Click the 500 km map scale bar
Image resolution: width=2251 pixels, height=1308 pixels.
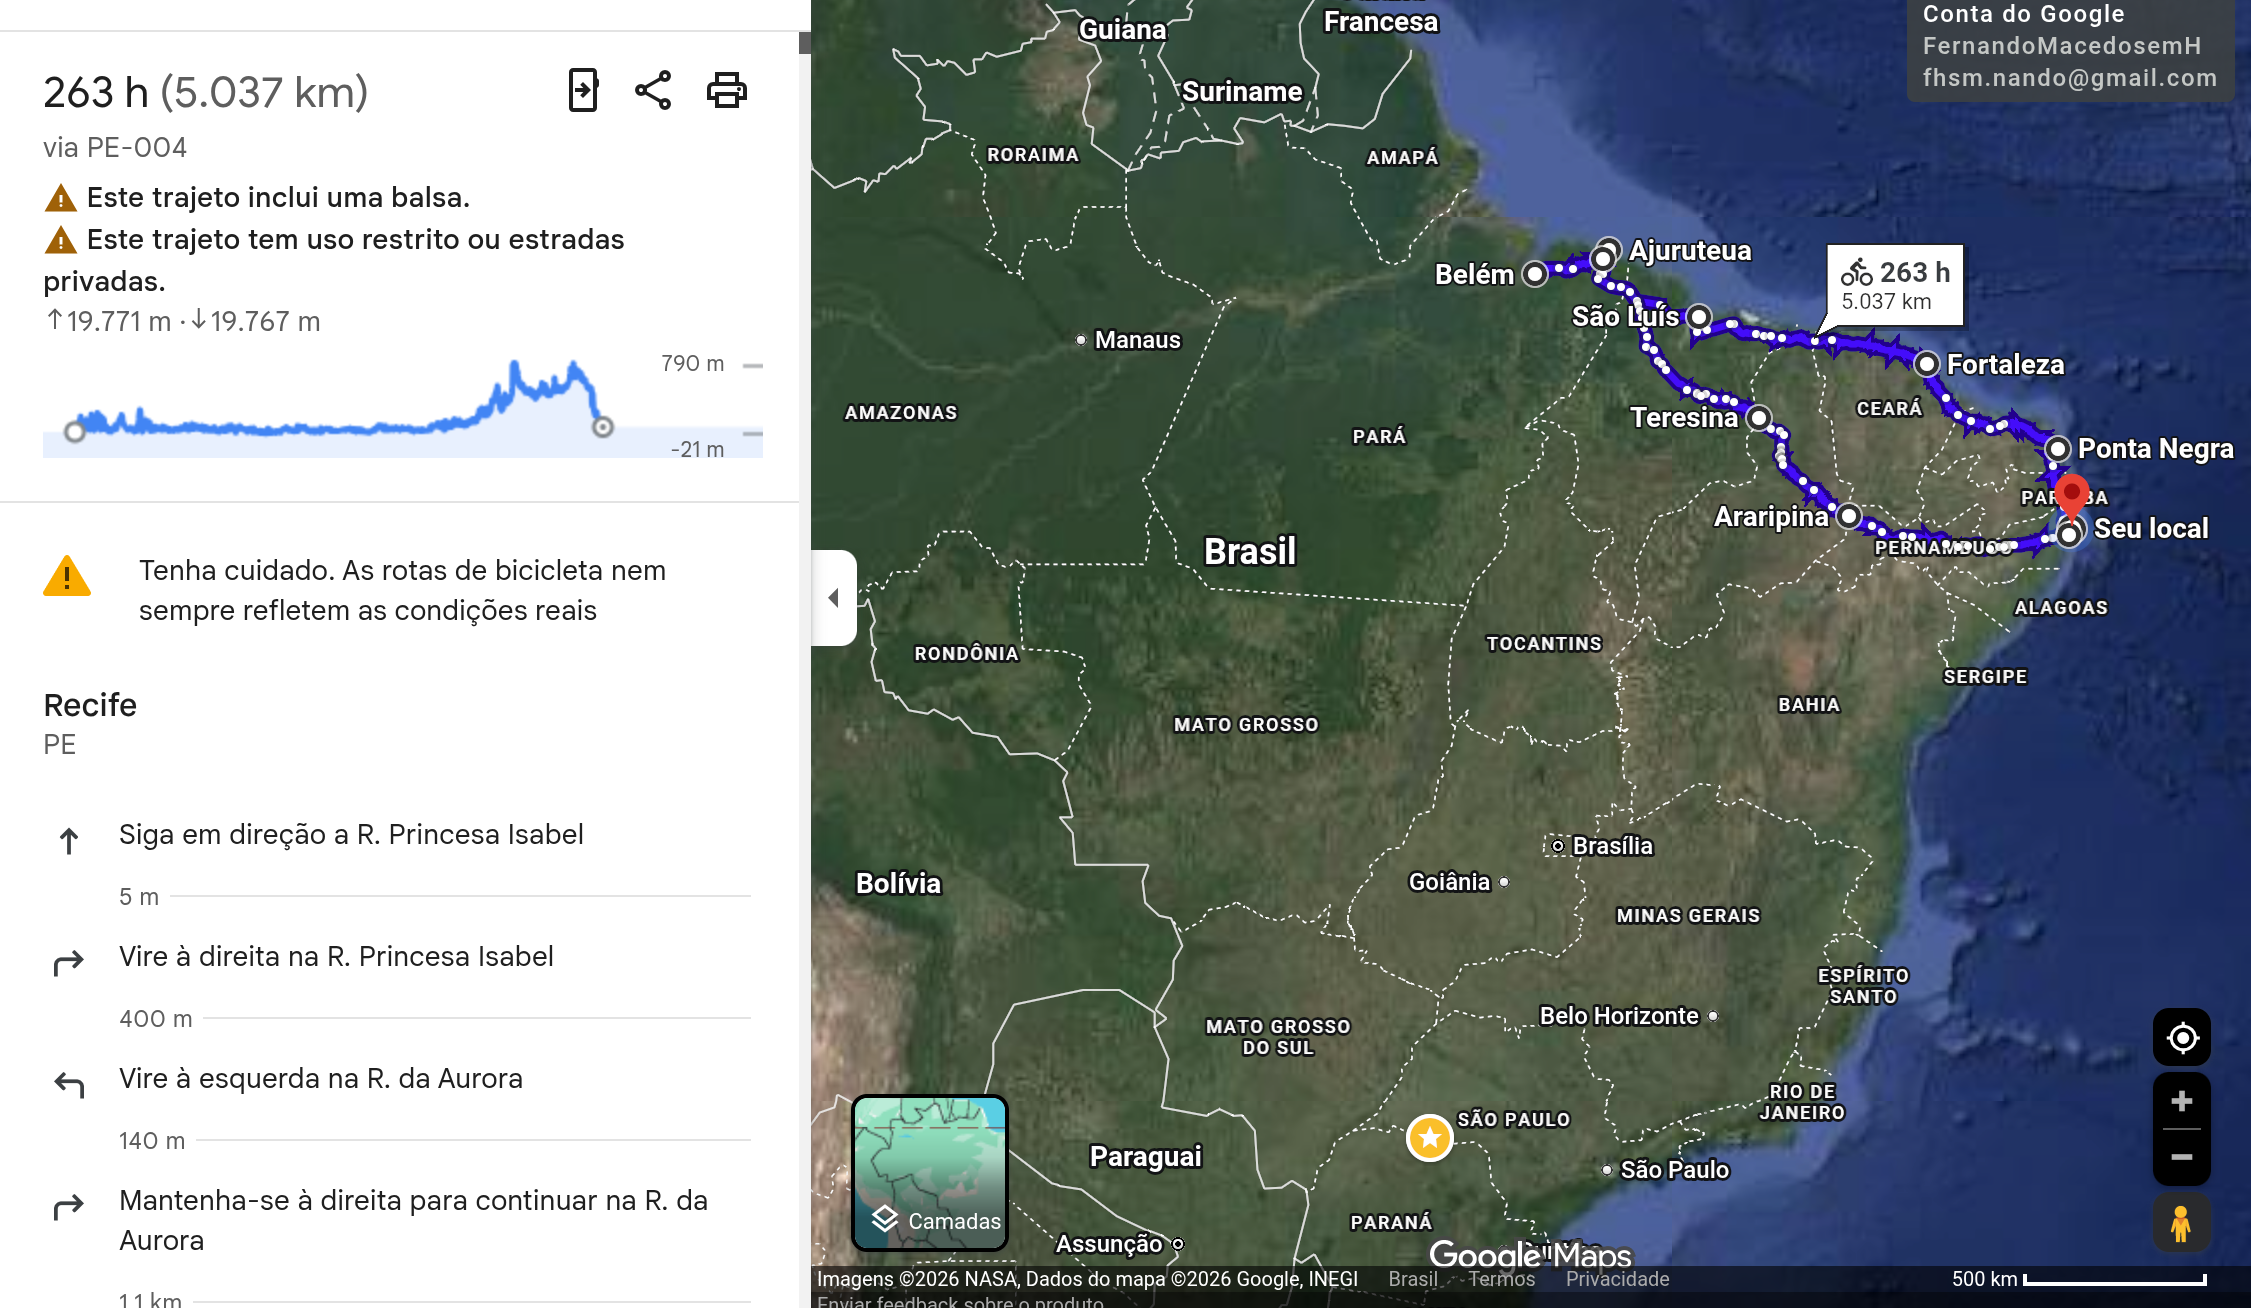[x=2114, y=1279]
